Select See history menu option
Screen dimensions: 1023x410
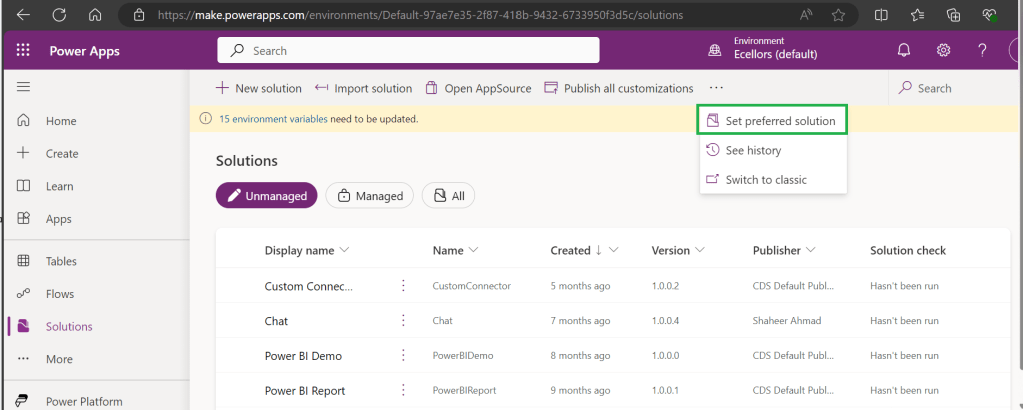753,150
